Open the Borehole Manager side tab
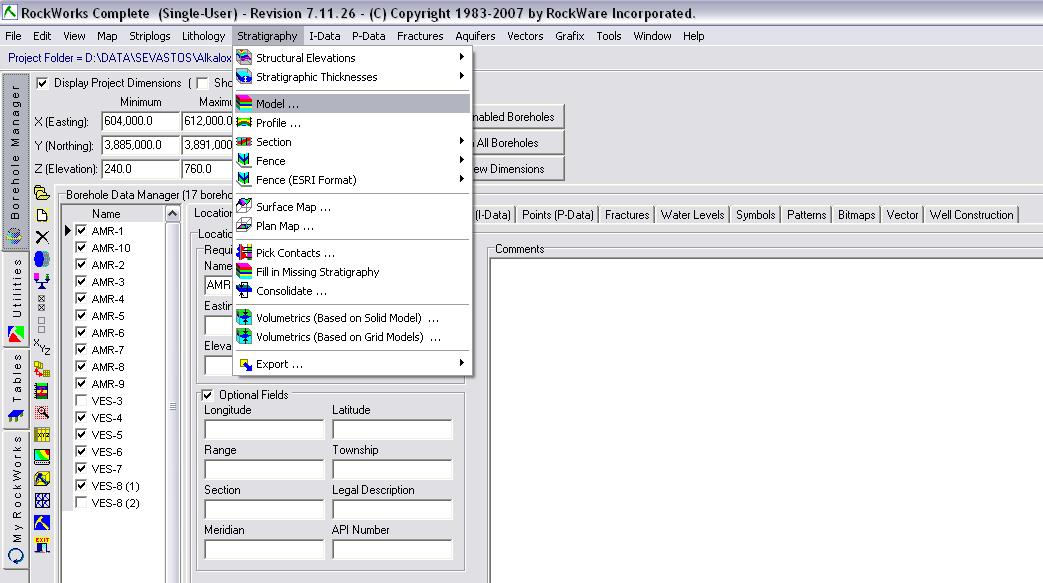The height and width of the screenshot is (583, 1043). coord(15,162)
